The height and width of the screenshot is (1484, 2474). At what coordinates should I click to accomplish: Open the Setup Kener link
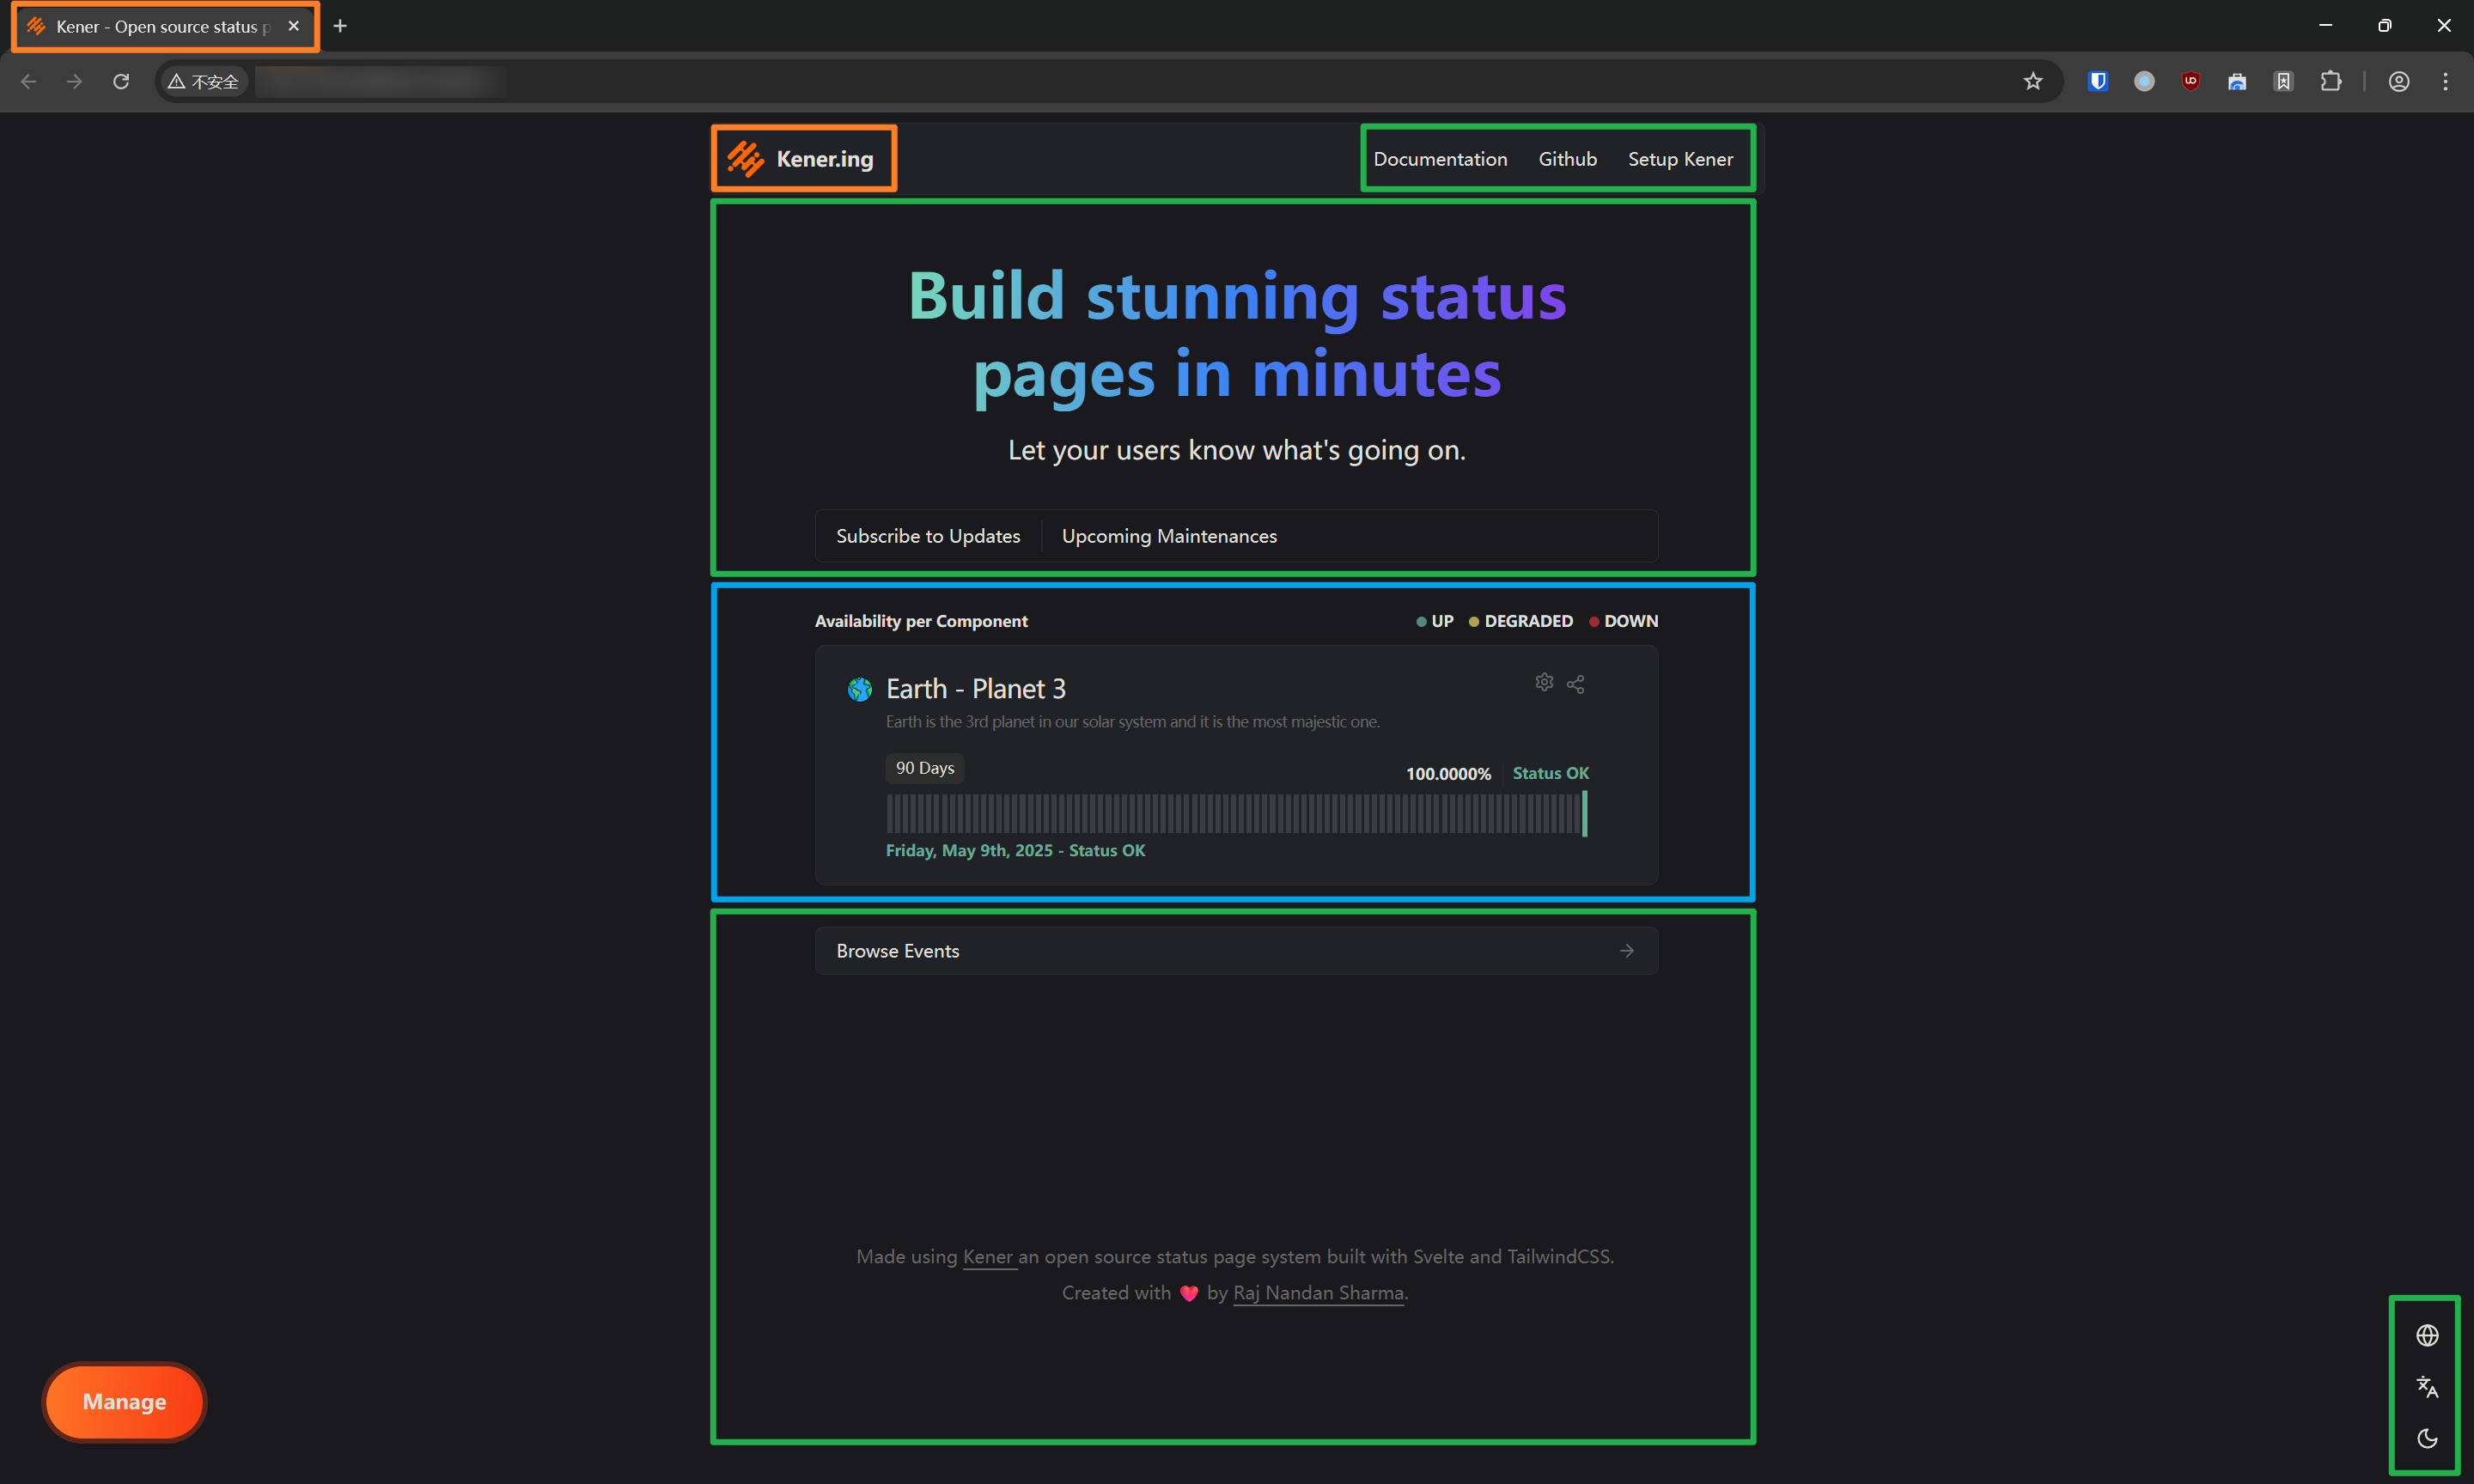(x=1680, y=159)
